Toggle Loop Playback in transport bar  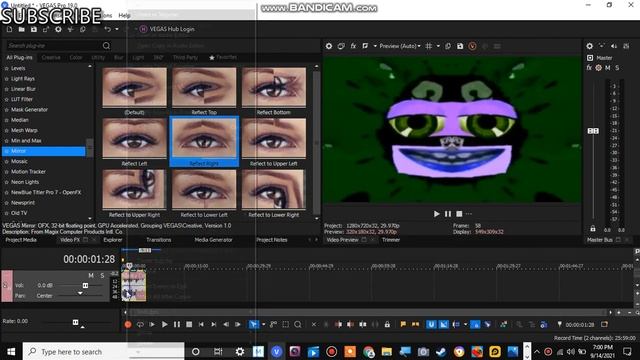[x=140, y=324]
